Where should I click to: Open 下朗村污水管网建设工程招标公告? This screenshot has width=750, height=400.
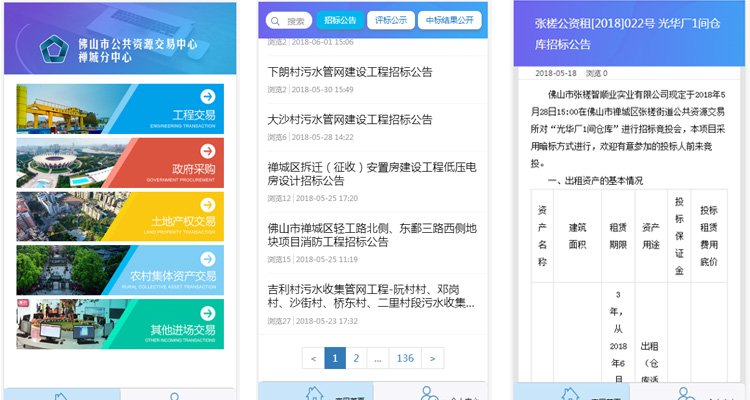pos(350,72)
